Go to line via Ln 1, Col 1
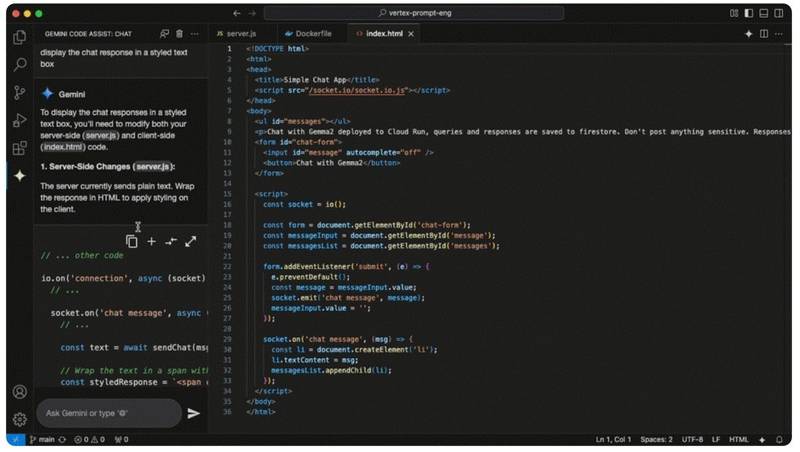This screenshot has width=800, height=452. coord(613,440)
